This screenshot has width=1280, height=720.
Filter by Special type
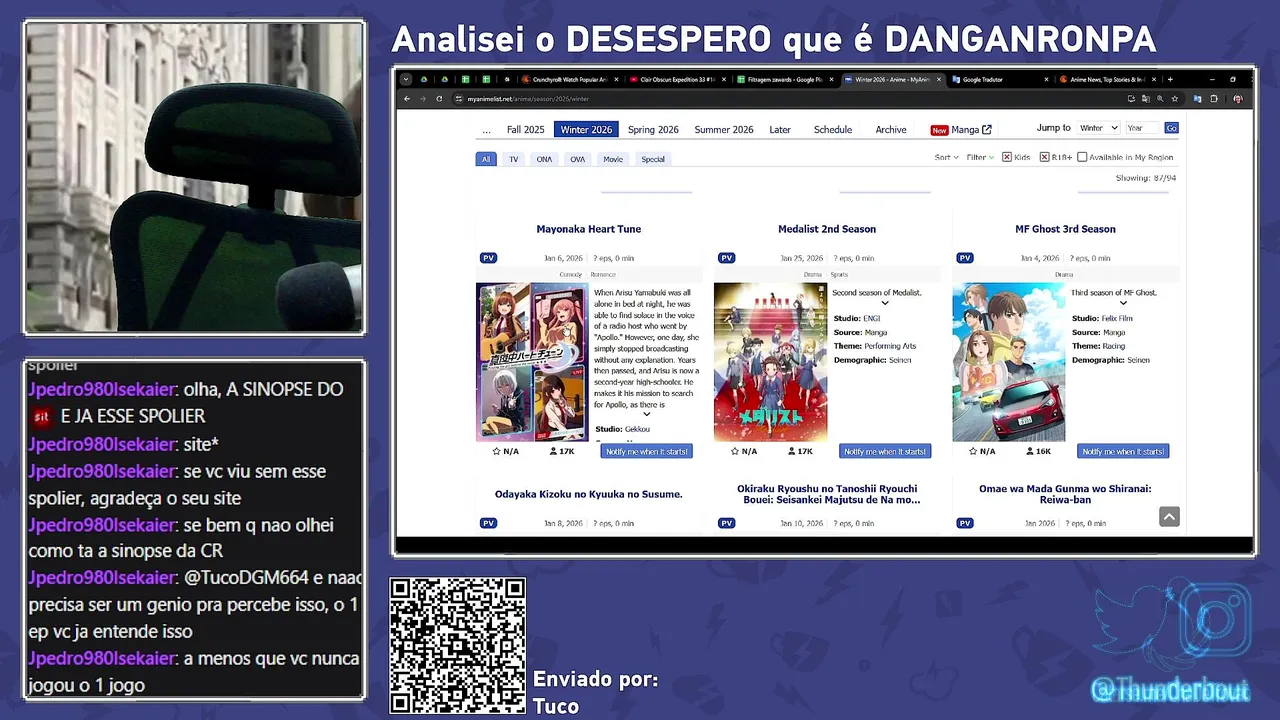653,159
